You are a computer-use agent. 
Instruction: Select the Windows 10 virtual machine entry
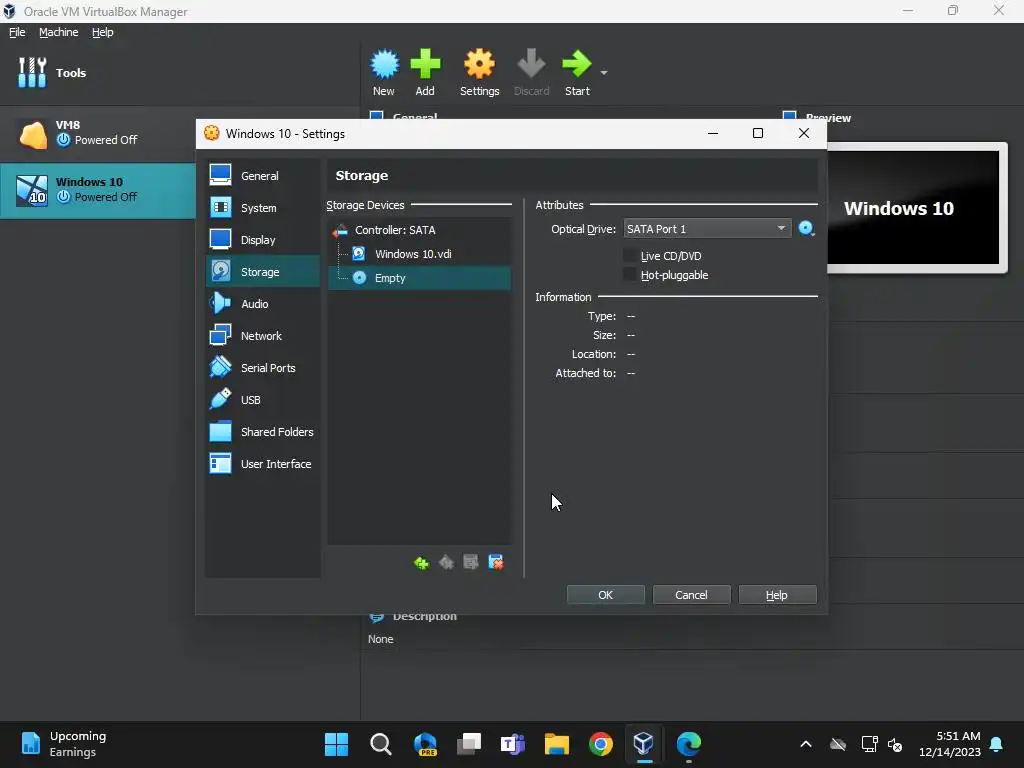click(x=98, y=190)
